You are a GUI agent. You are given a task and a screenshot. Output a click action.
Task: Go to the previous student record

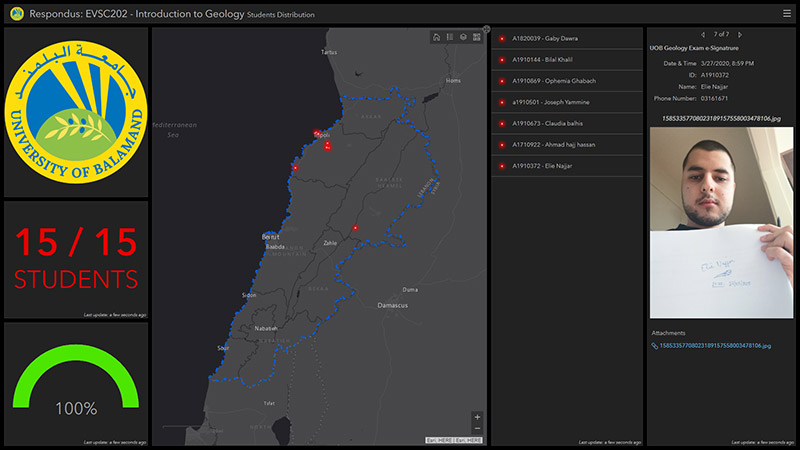point(703,35)
